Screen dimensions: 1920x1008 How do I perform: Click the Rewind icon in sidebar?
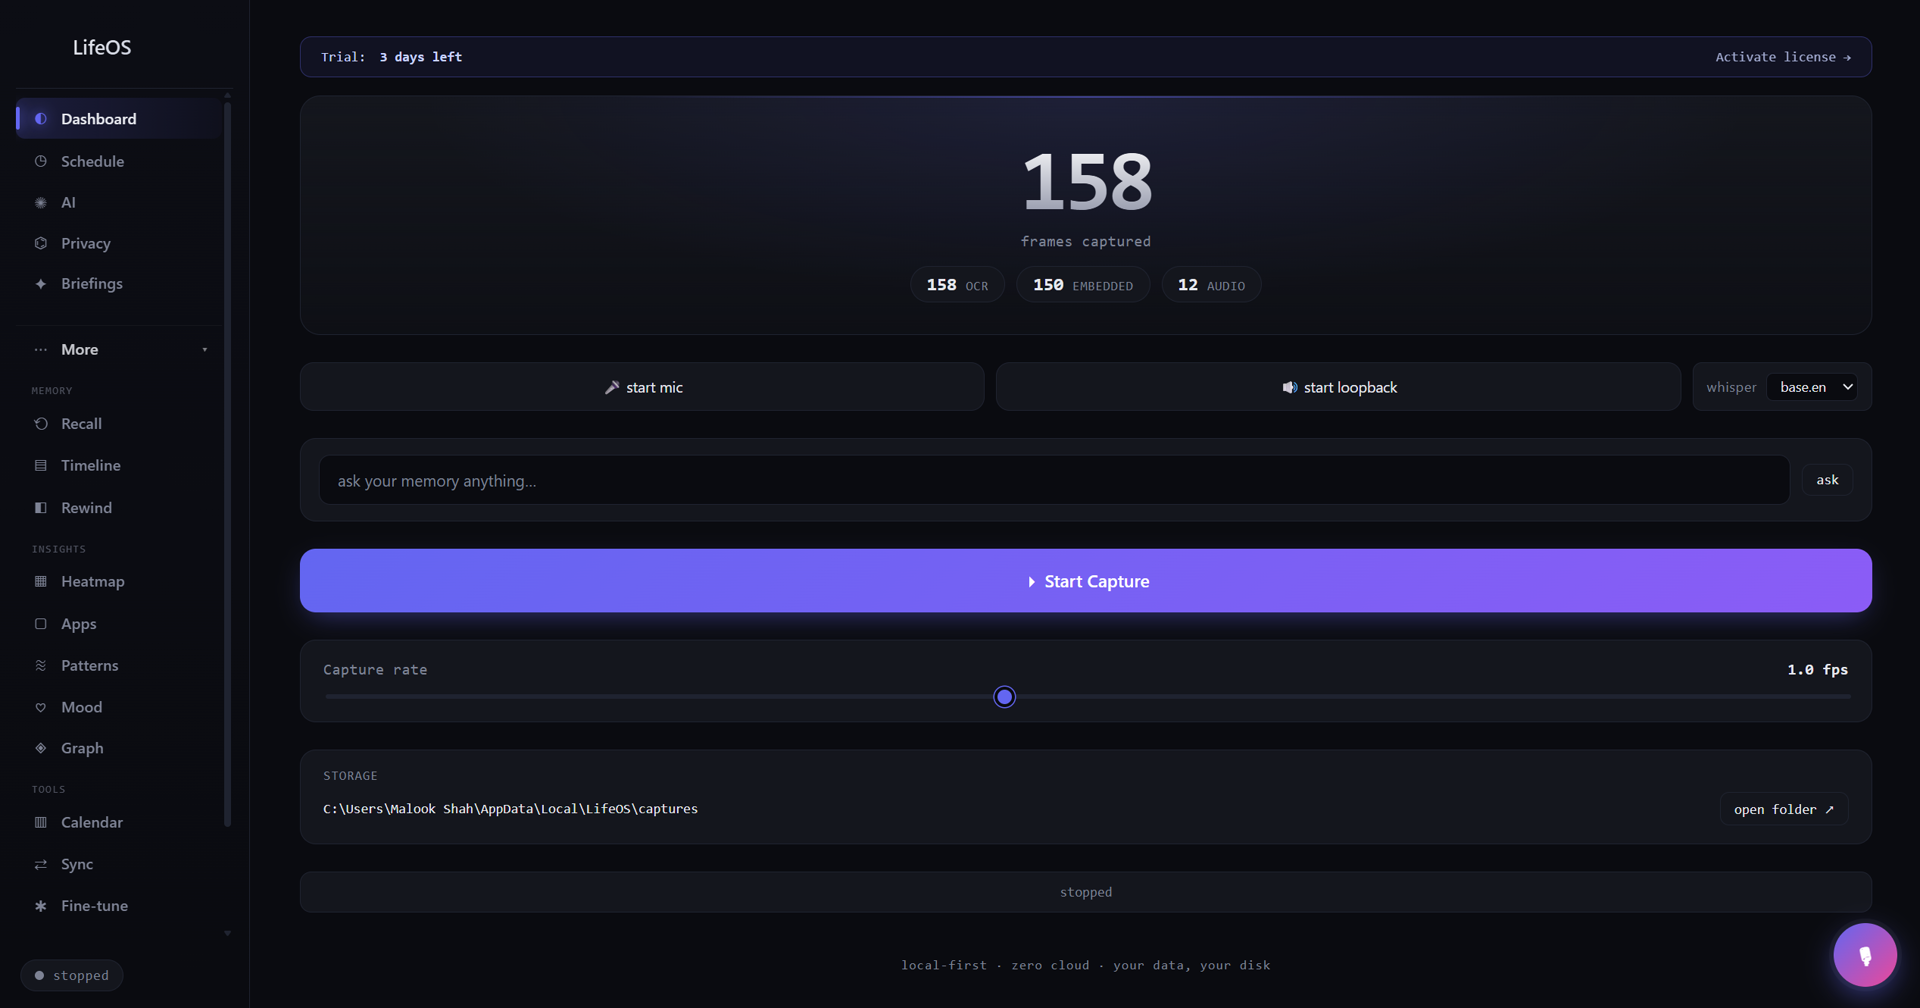coord(41,508)
